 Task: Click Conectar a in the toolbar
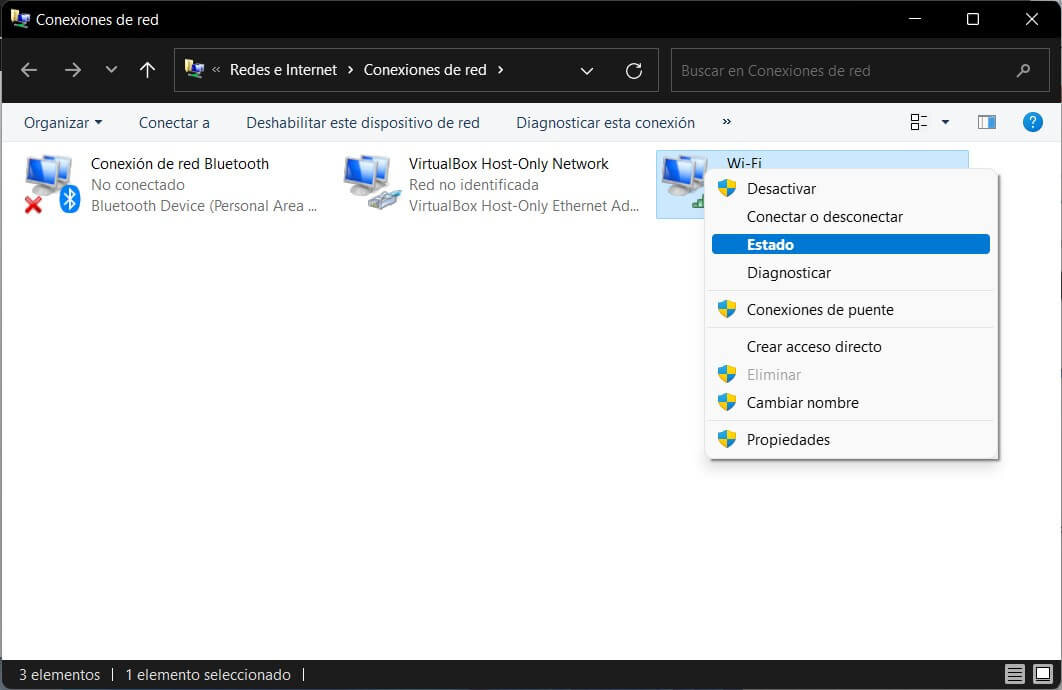click(174, 123)
